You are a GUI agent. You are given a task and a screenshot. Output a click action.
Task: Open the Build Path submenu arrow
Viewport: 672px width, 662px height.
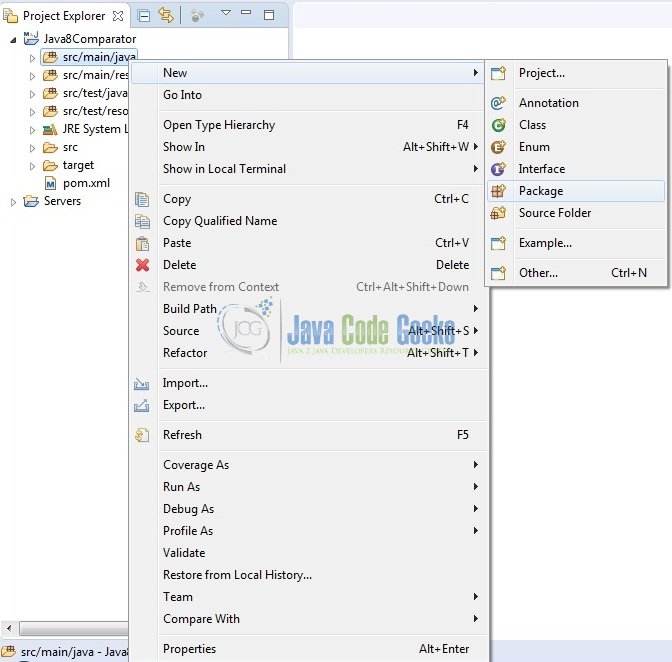coord(476,309)
